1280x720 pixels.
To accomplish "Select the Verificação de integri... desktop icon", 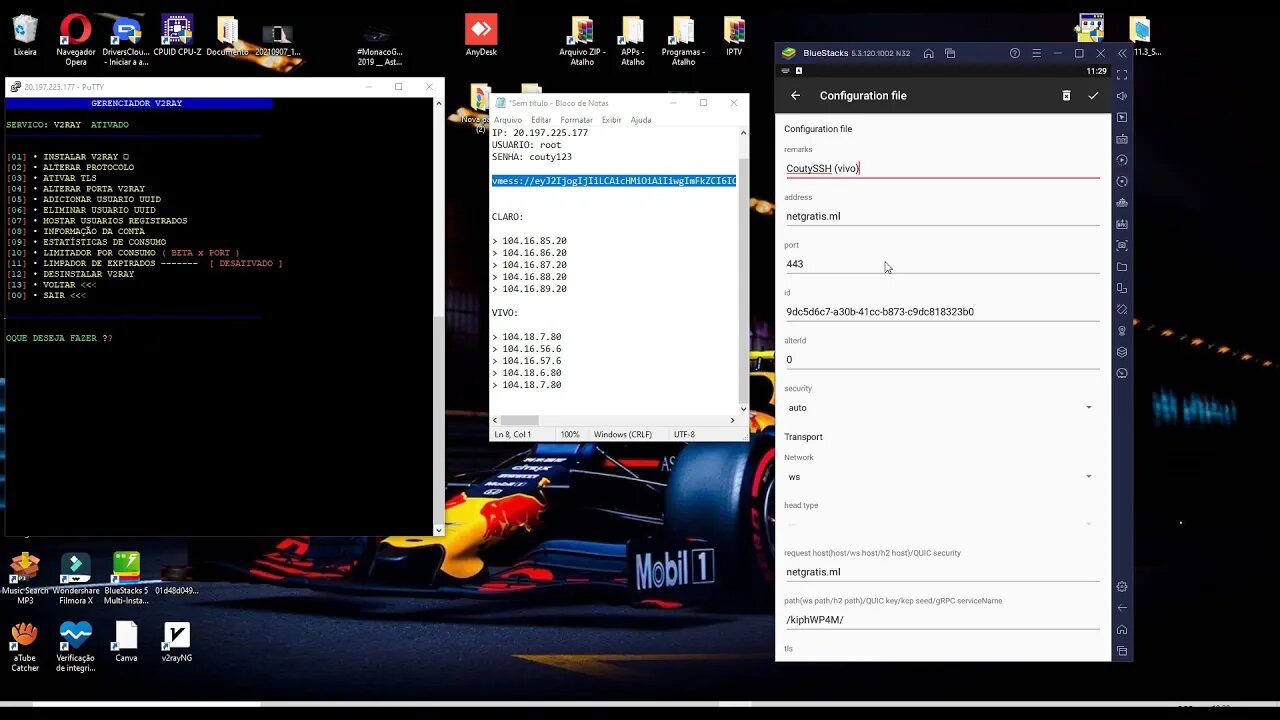I will pos(76,647).
